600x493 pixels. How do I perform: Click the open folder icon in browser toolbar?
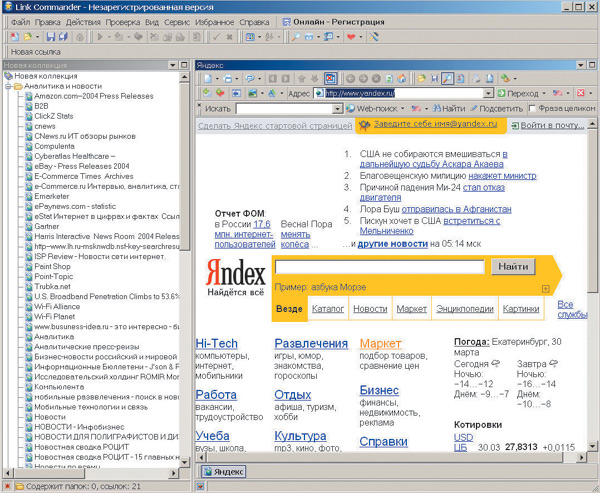tap(422, 79)
